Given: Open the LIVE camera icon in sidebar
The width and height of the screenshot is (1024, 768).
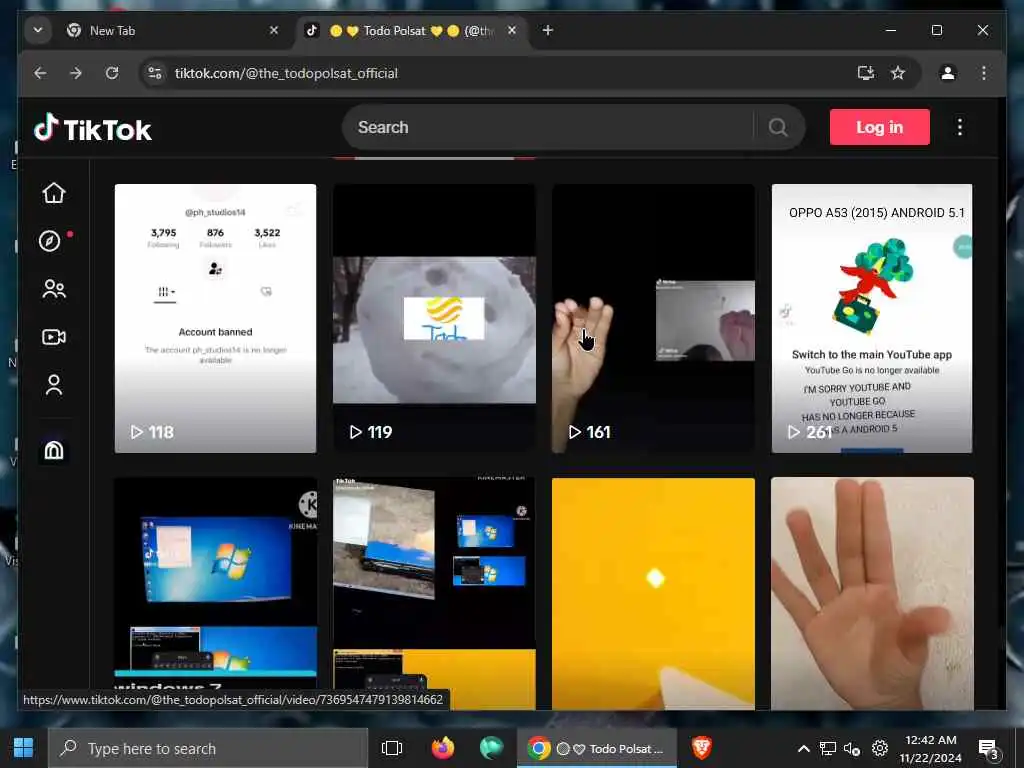Looking at the screenshot, I should pos(54,337).
